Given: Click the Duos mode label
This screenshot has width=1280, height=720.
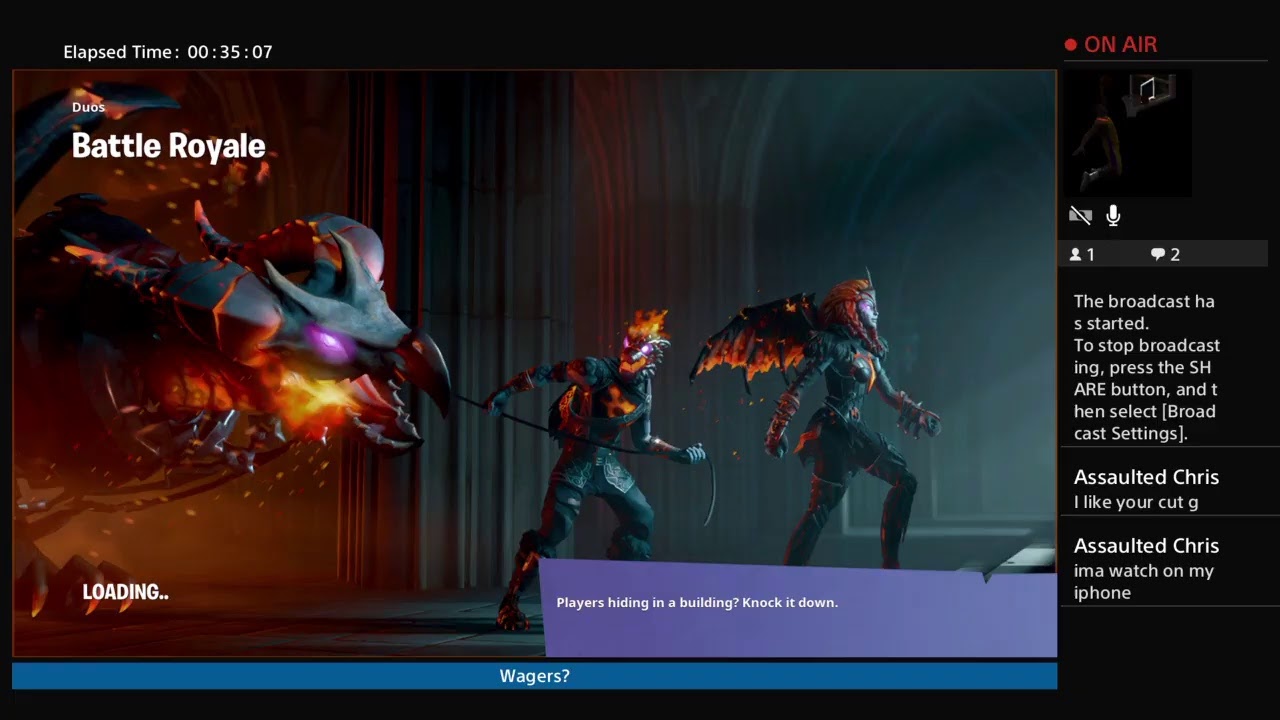Looking at the screenshot, I should pyautogui.click(x=88, y=107).
